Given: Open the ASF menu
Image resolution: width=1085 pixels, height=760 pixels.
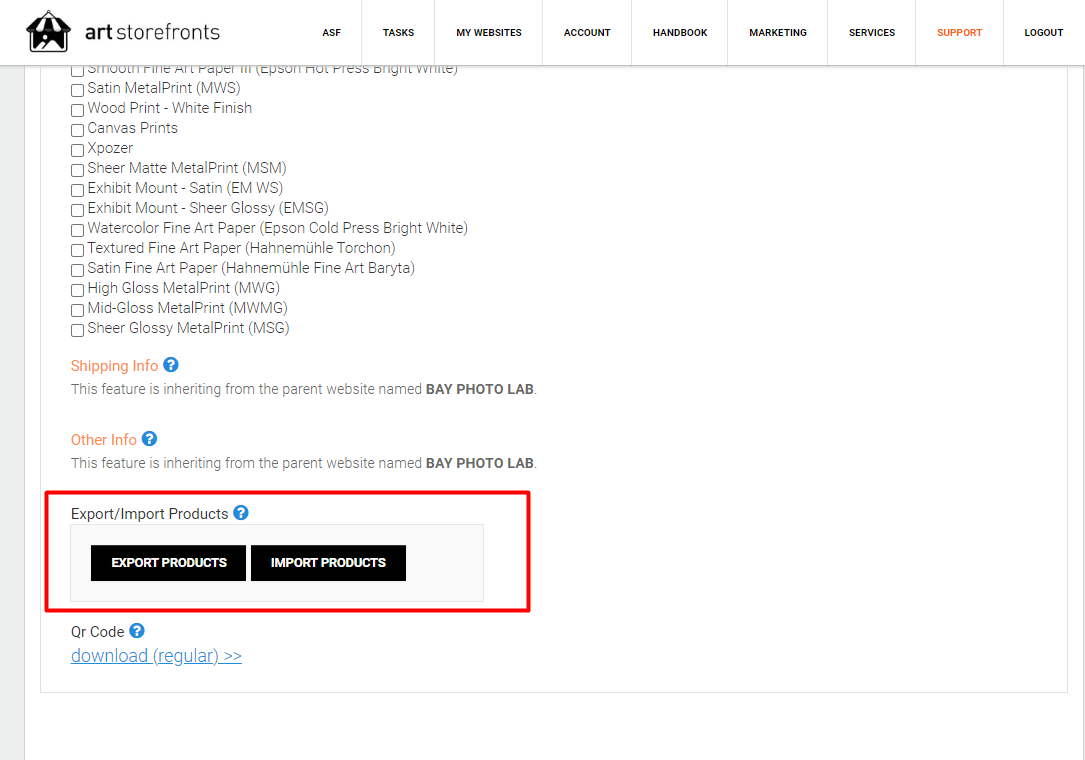Looking at the screenshot, I should click(331, 33).
